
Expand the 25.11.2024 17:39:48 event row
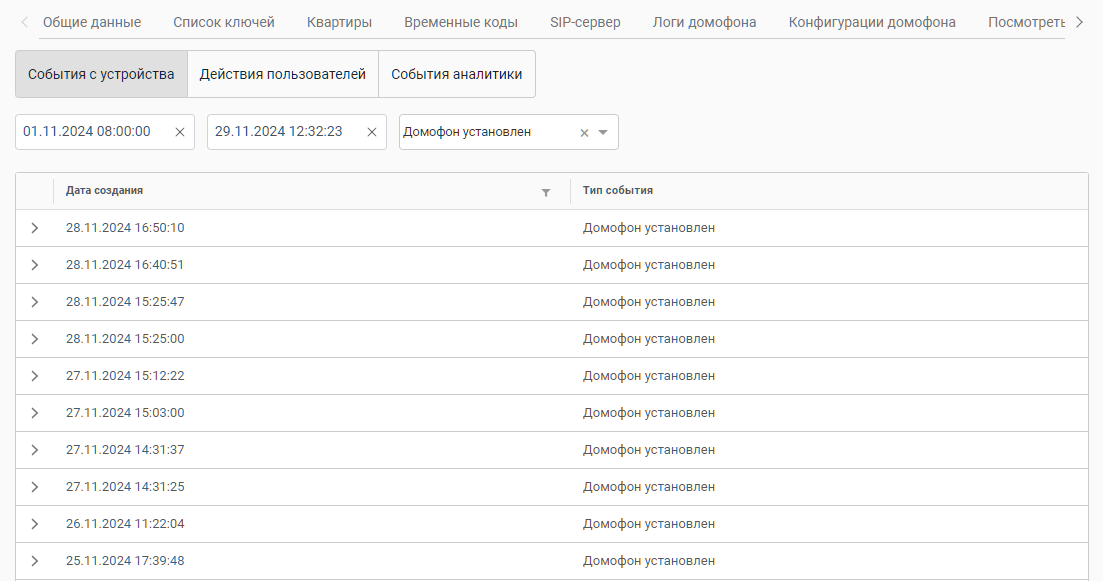click(x=35, y=561)
